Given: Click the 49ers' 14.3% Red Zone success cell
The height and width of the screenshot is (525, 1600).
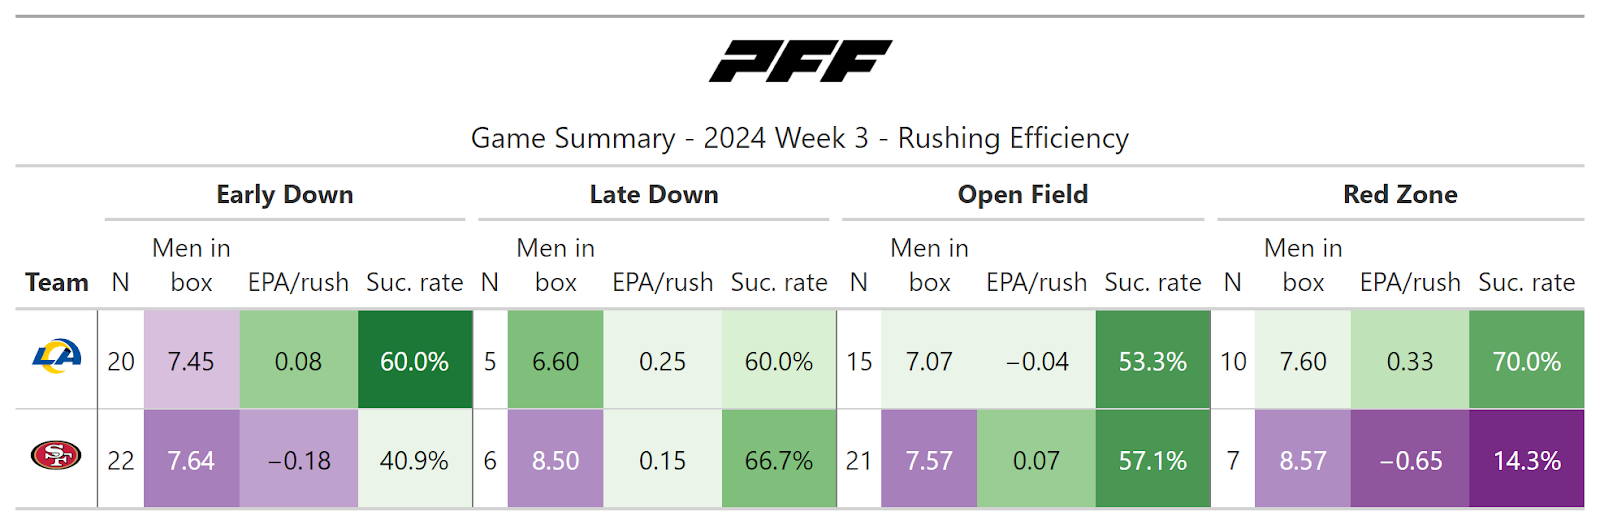Looking at the screenshot, I should click(x=1526, y=460).
